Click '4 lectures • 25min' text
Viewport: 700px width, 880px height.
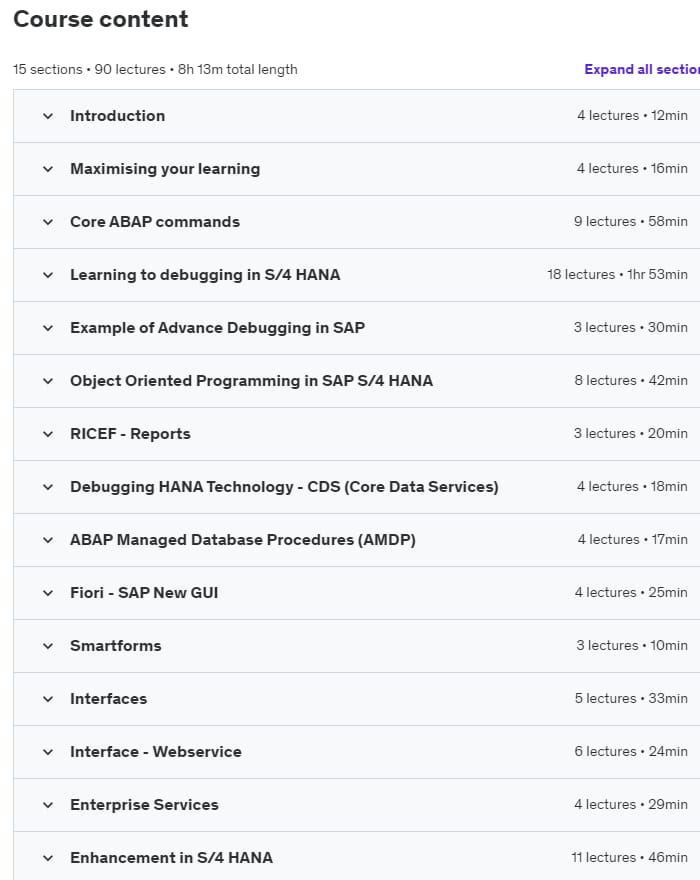(631, 593)
